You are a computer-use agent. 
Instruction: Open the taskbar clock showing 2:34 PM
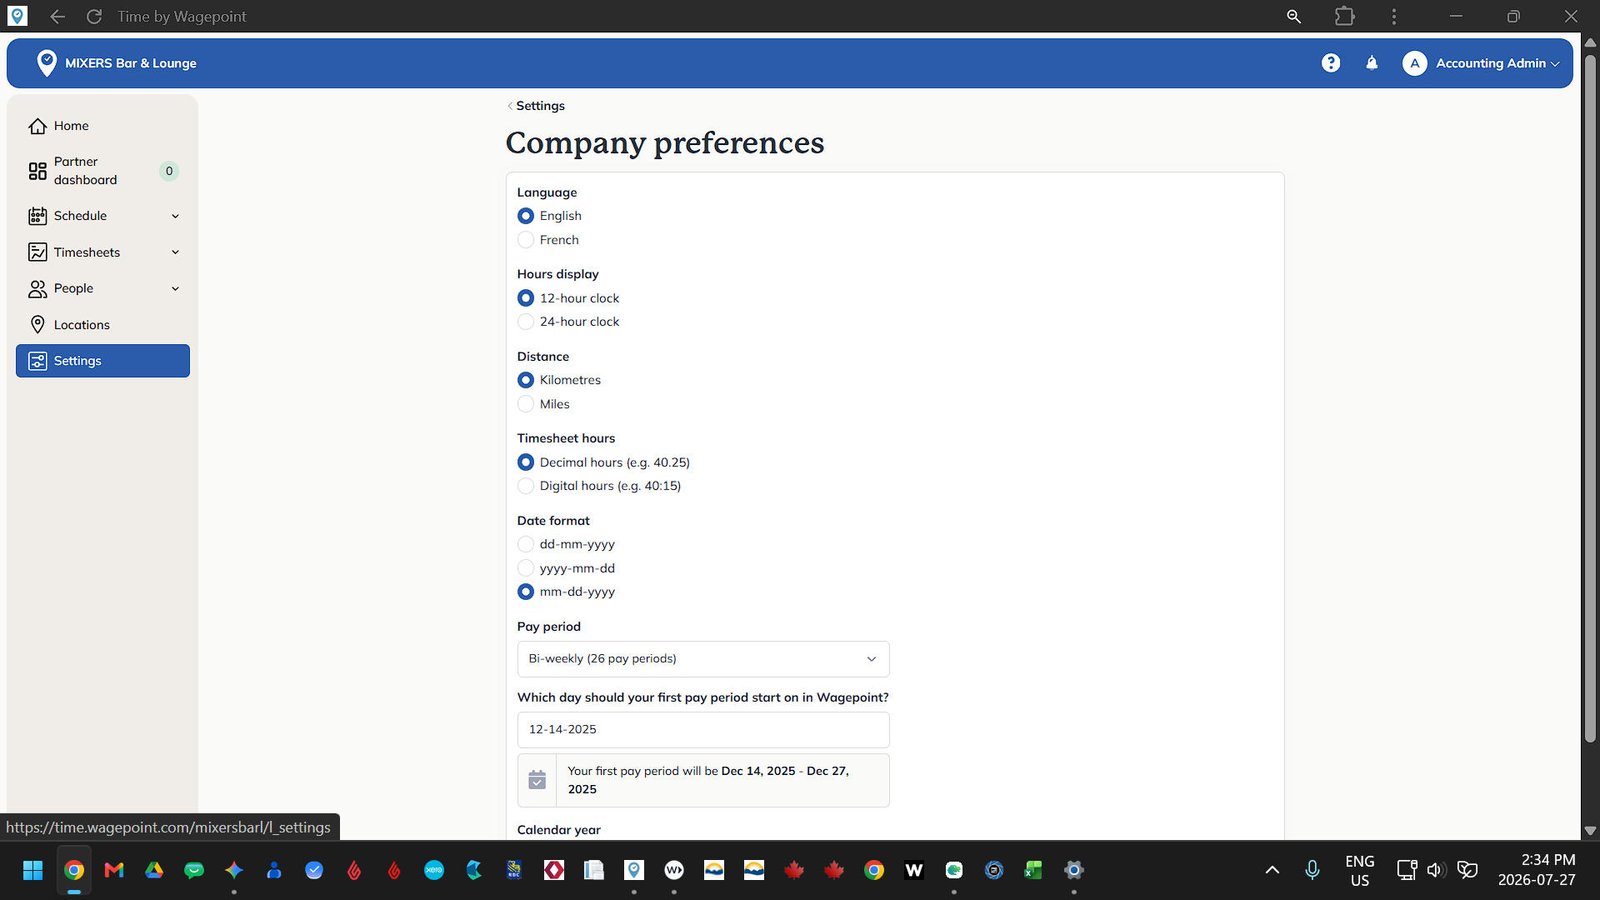click(1537, 870)
